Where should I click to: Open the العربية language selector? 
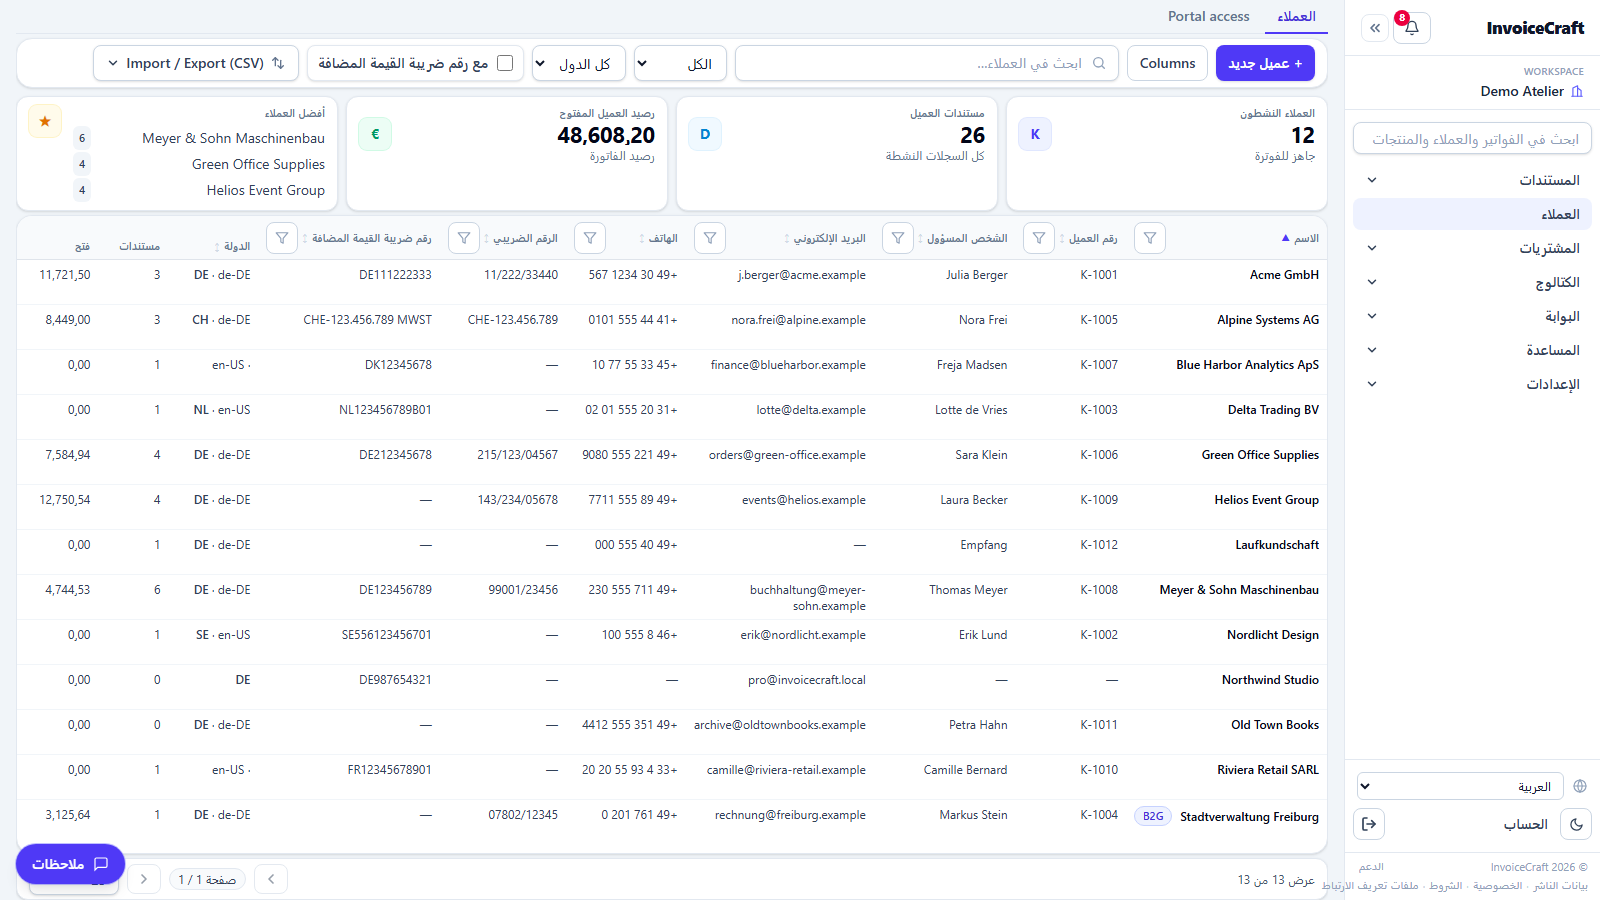pos(1460,786)
